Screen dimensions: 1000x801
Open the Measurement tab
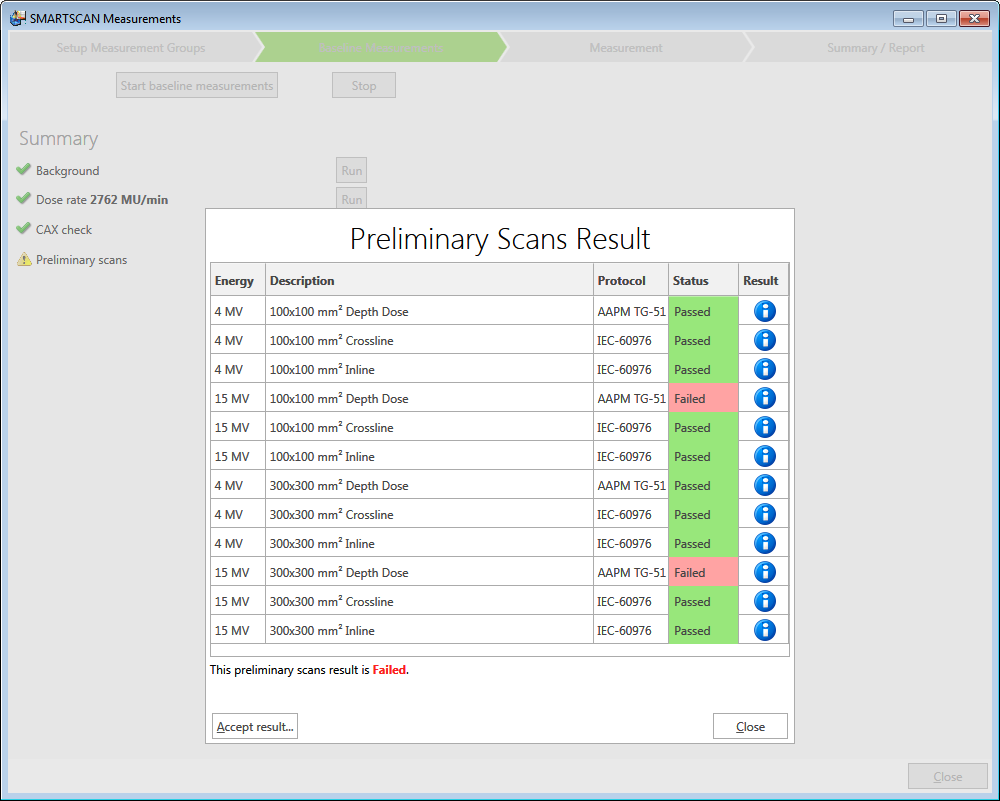[626, 47]
